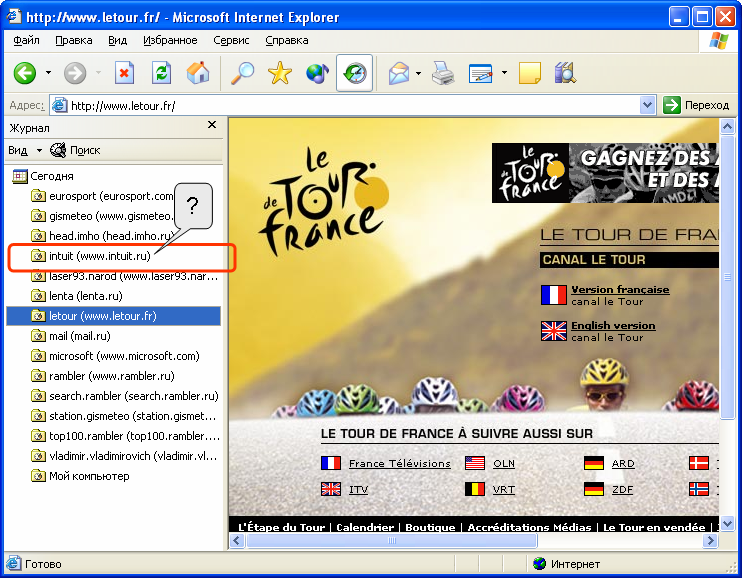
Task: Open the Сервис menu
Action: 231,40
